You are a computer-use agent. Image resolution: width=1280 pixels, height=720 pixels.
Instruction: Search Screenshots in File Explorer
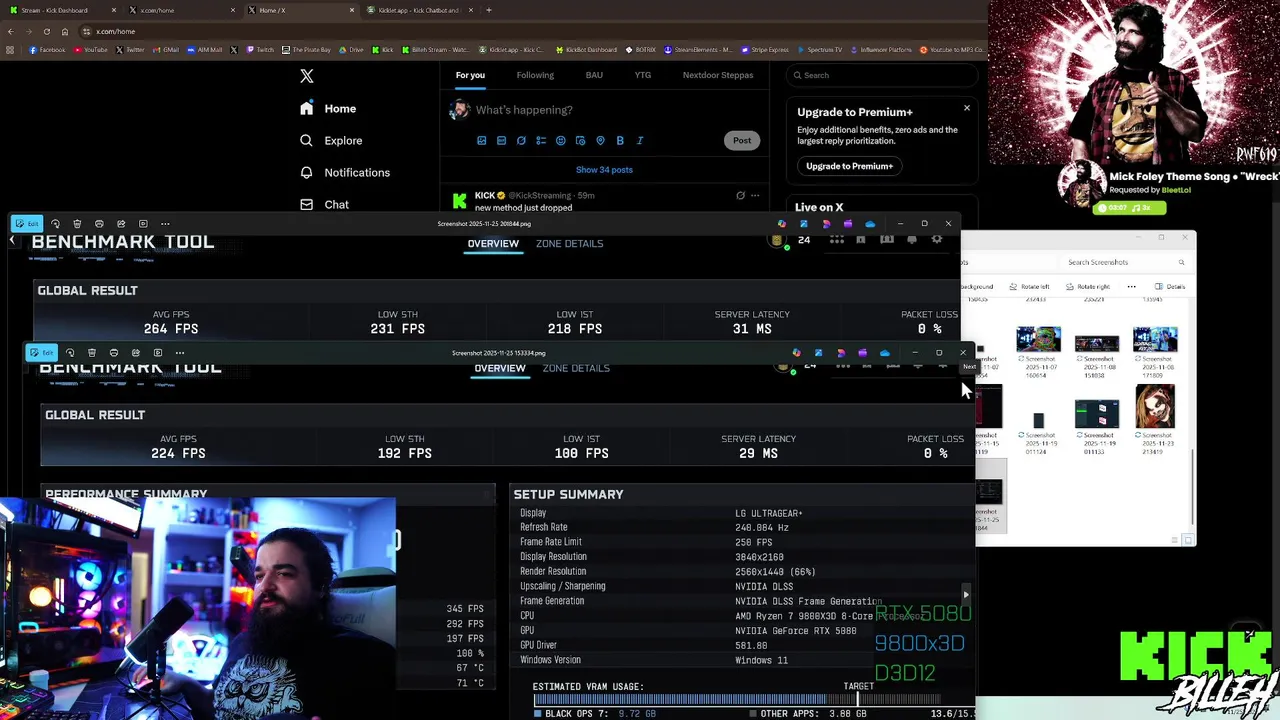[x=1125, y=262]
